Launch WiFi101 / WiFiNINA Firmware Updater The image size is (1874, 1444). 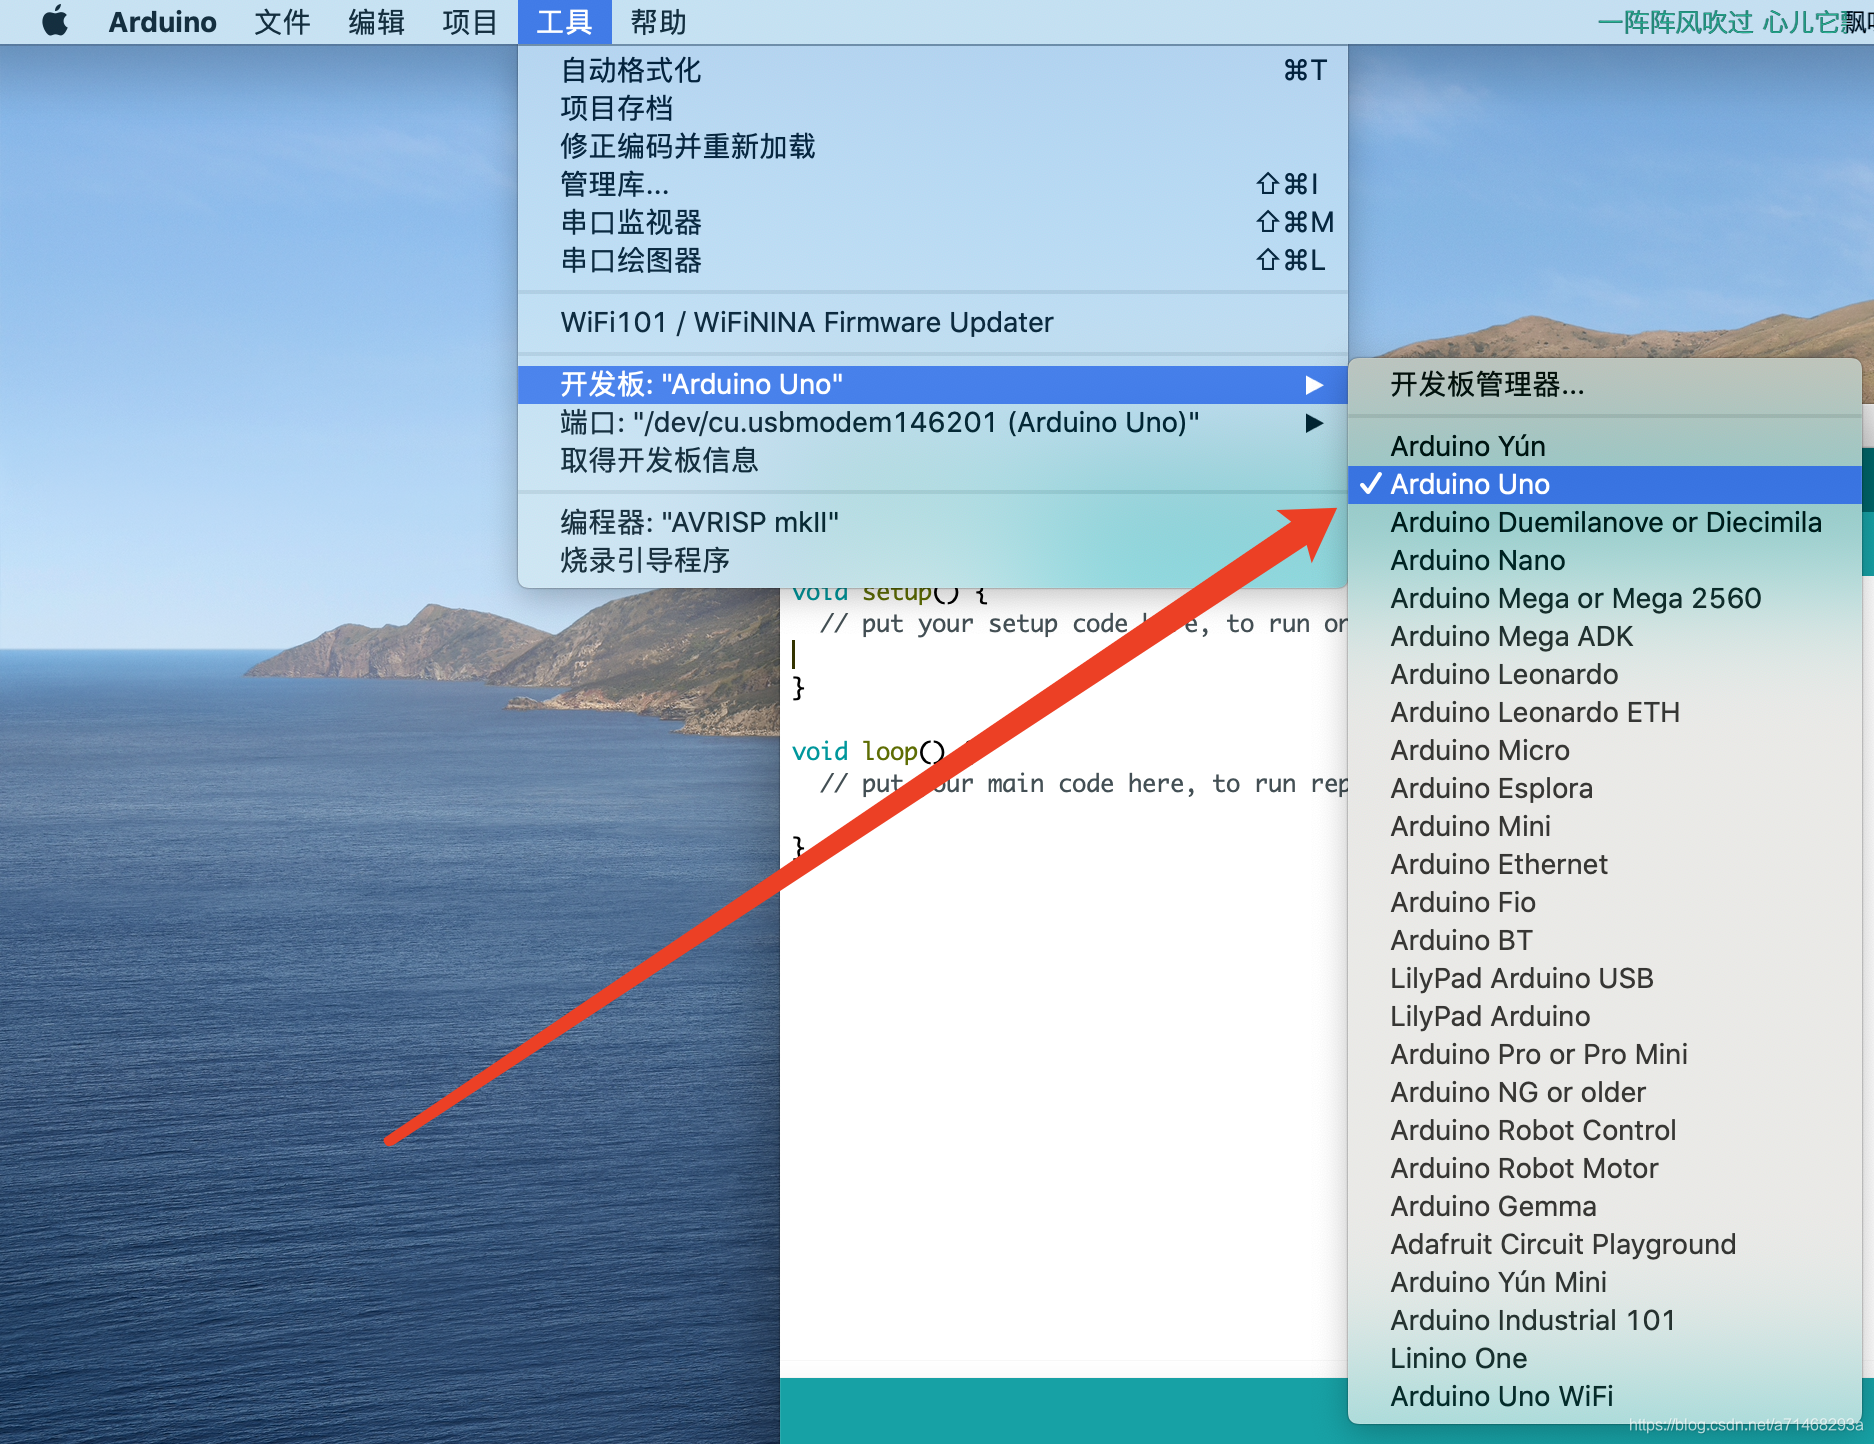933,322
